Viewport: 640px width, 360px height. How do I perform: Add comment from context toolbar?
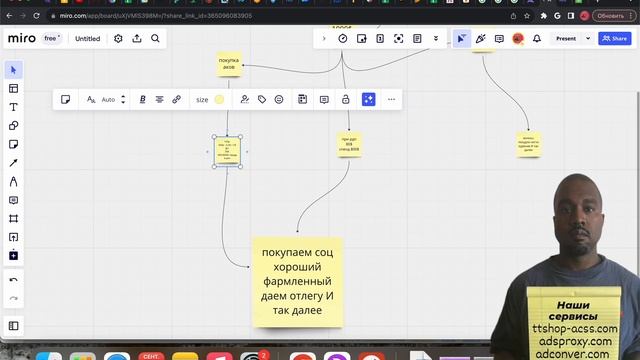coord(324,100)
